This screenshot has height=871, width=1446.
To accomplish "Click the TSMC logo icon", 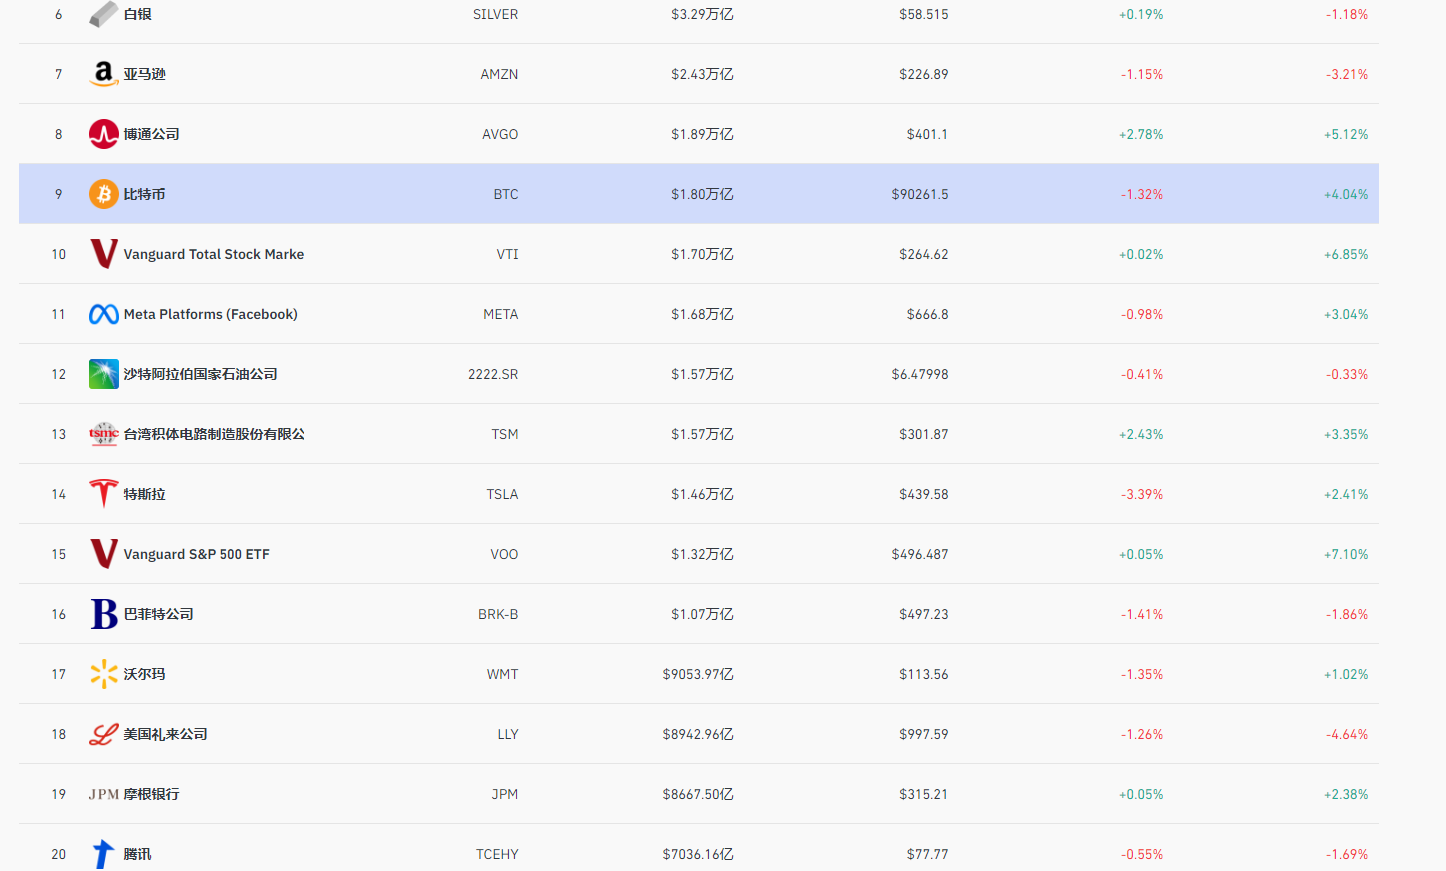I will coord(103,434).
